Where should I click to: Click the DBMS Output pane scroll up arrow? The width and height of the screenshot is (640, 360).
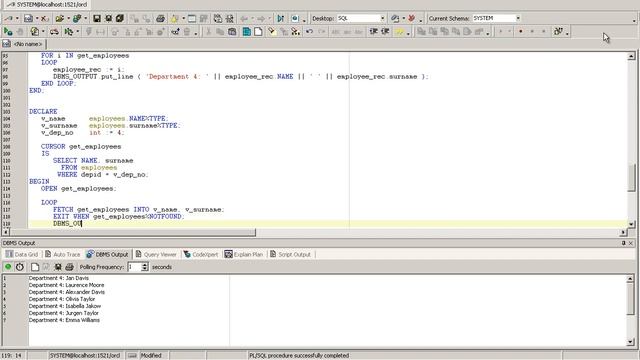630,278
